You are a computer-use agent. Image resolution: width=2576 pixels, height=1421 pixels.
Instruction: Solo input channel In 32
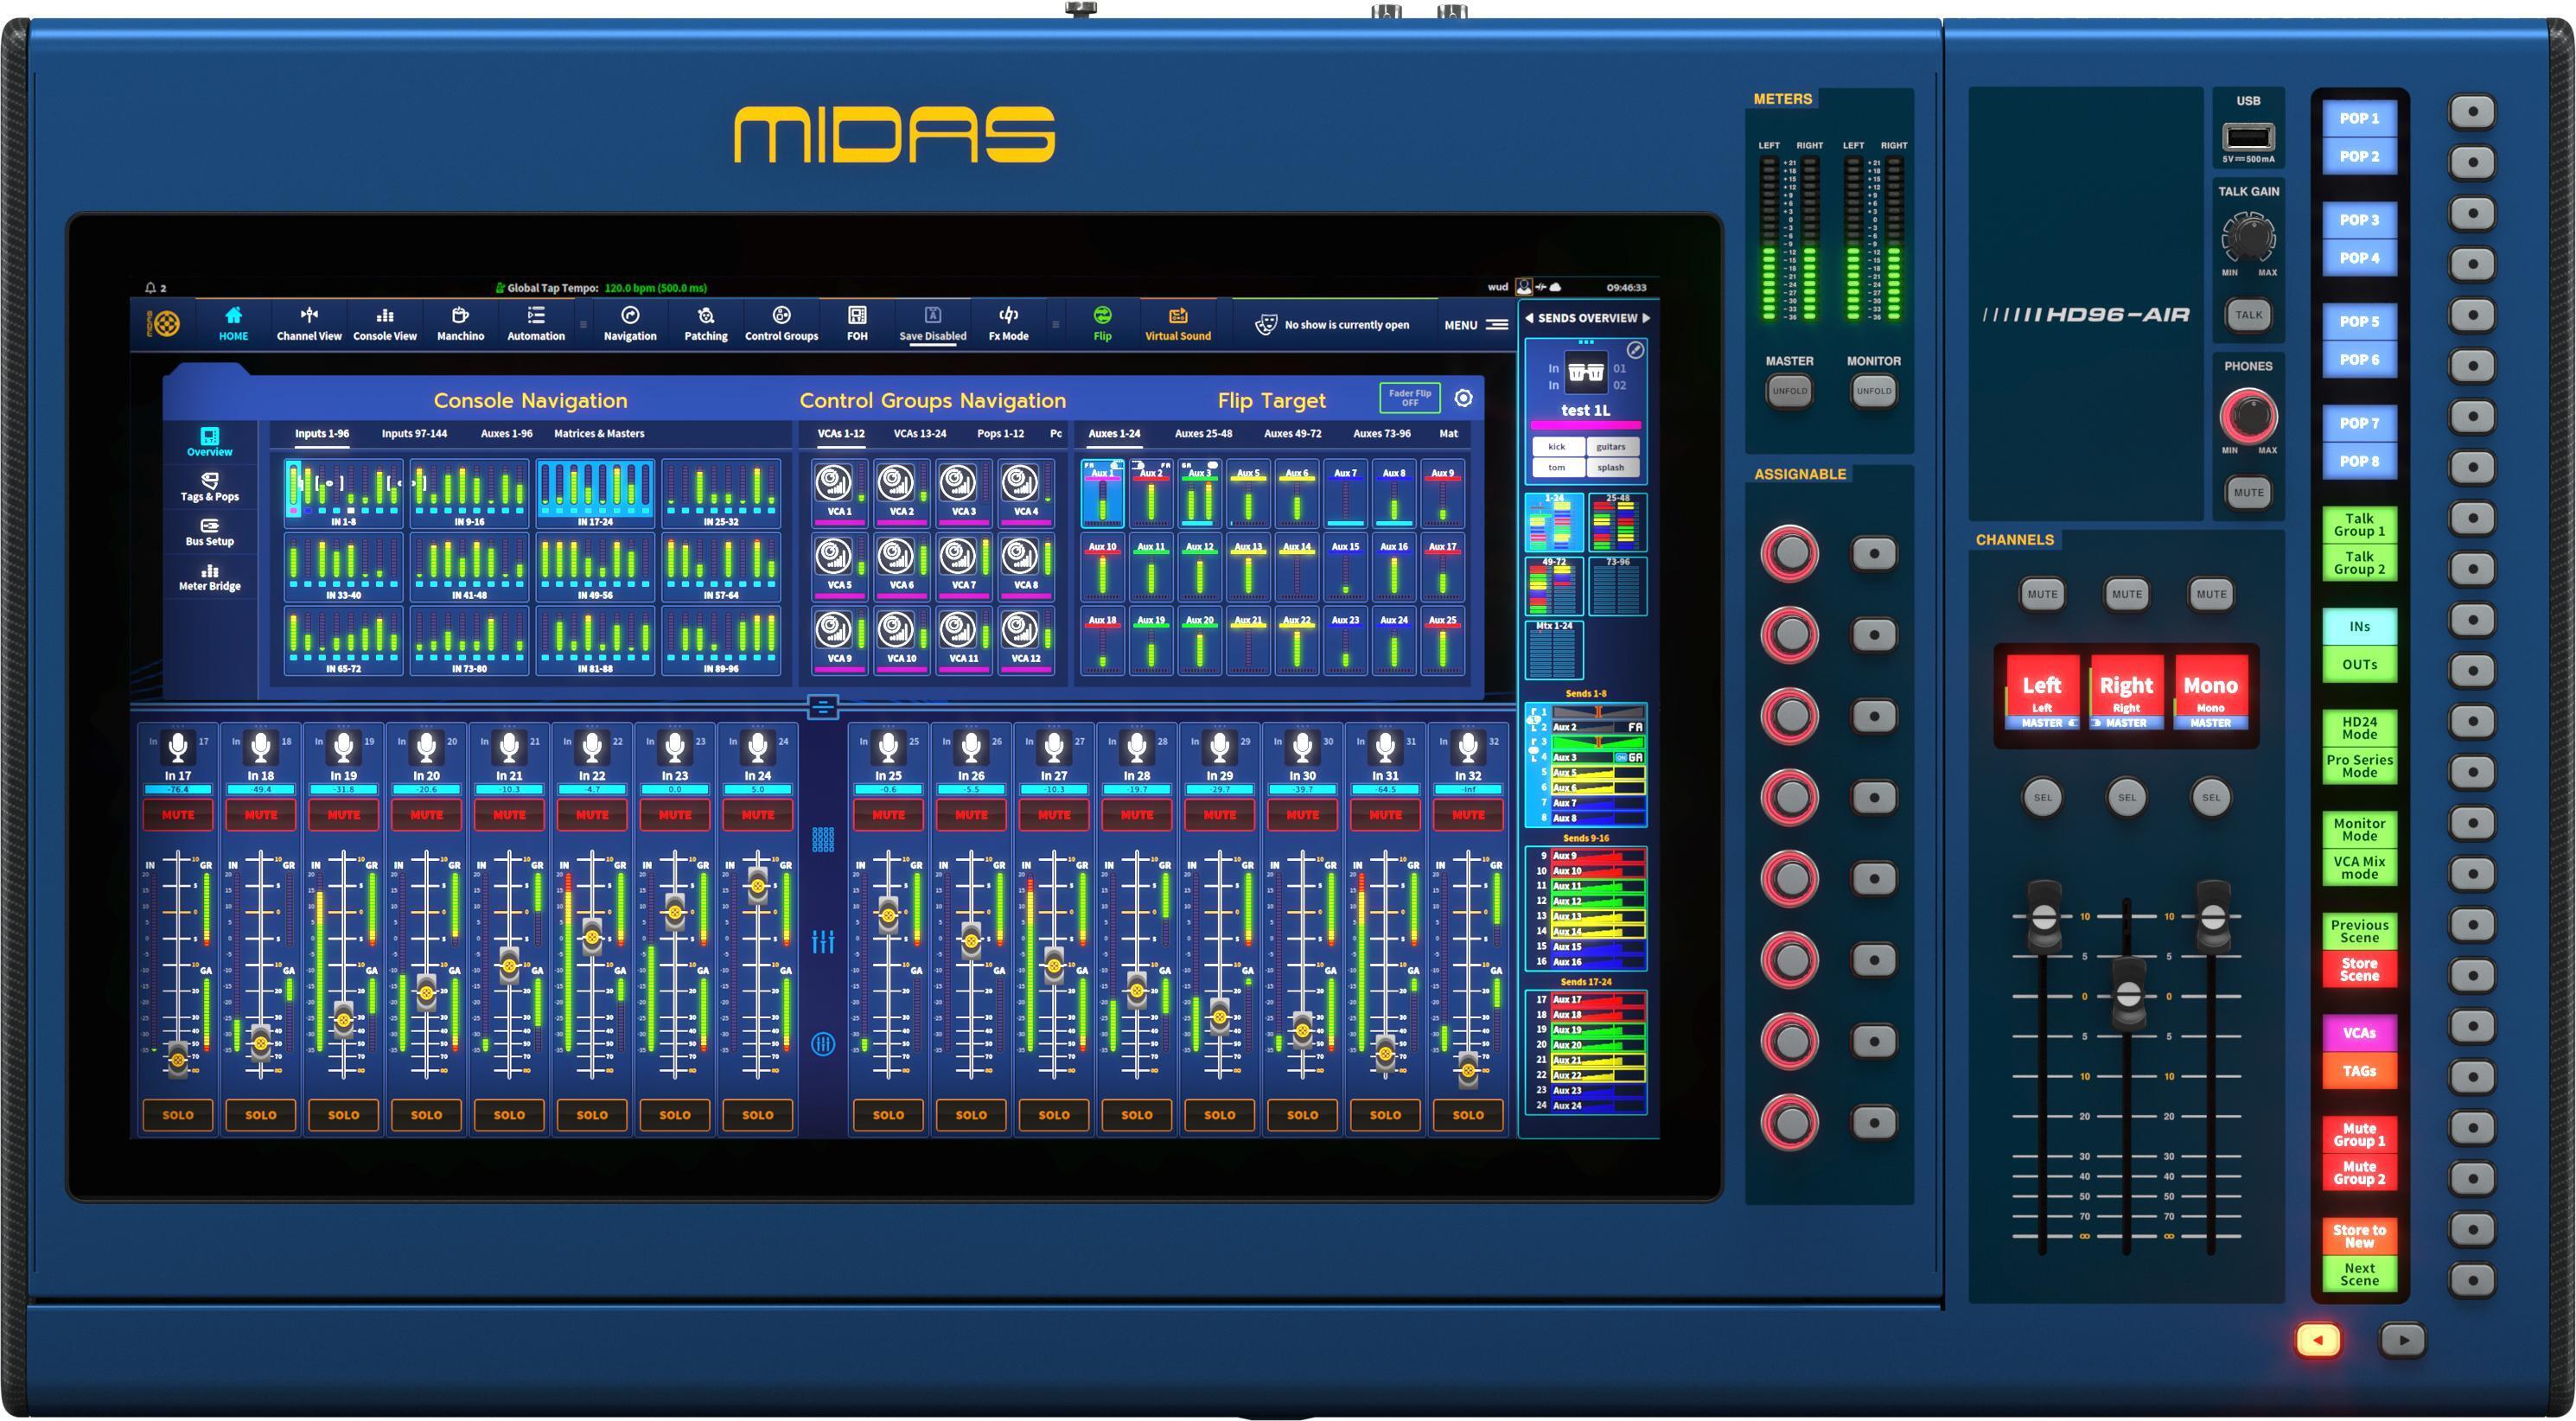tap(1467, 1114)
